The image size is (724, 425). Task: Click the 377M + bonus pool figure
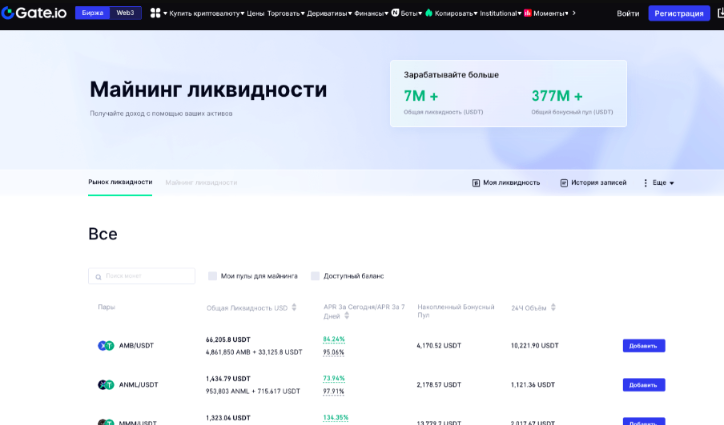tap(557, 96)
